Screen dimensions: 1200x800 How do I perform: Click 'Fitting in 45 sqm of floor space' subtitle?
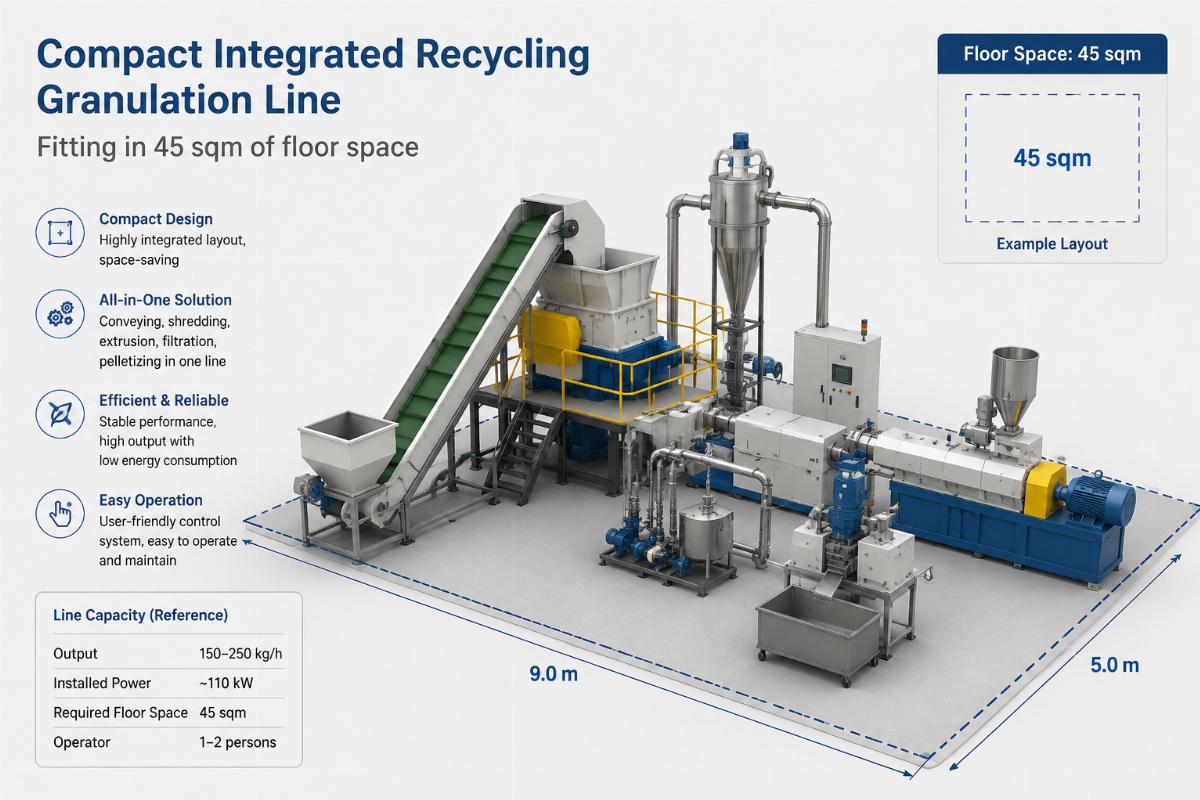click(227, 148)
